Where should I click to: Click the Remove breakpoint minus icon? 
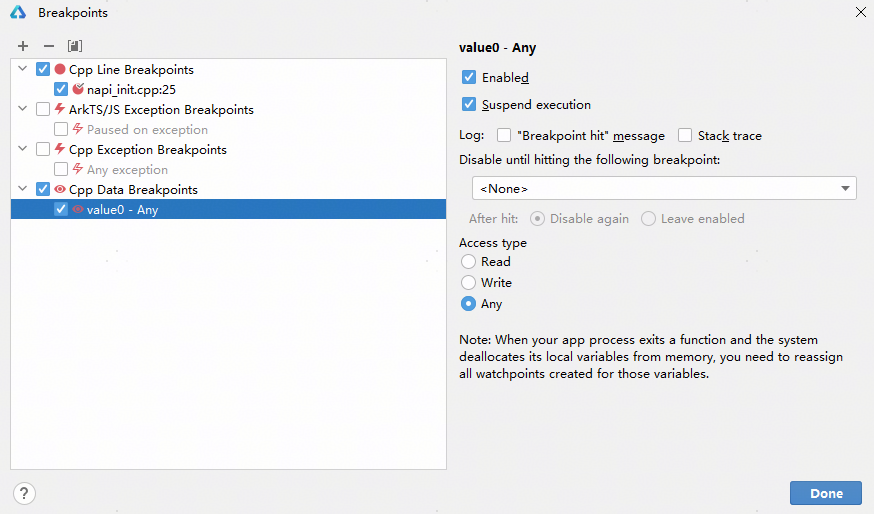(x=48, y=46)
